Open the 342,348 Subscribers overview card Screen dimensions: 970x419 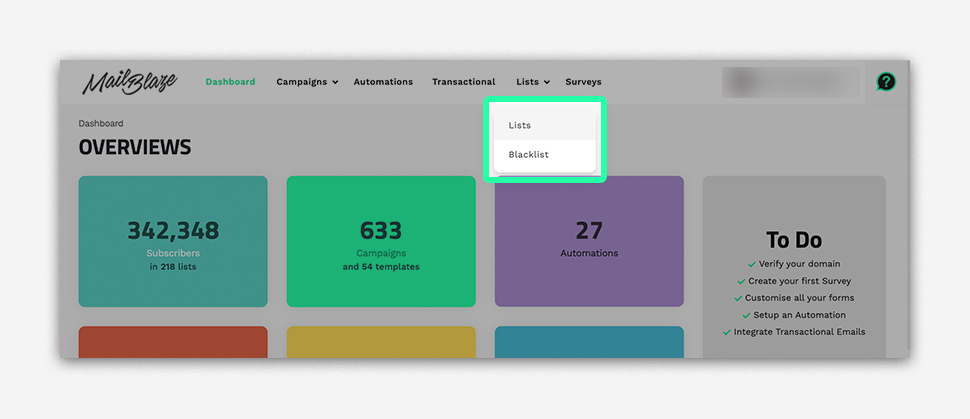[x=173, y=241]
